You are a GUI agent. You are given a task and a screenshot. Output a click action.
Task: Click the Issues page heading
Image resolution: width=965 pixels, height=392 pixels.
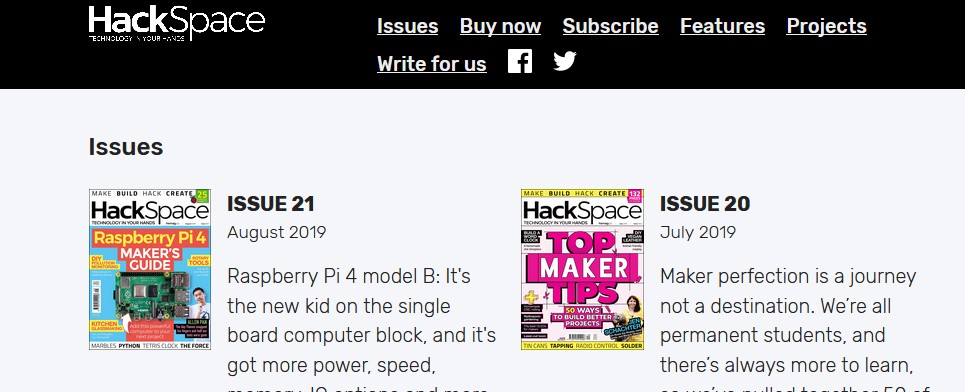pyautogui.click(x=126, y=147)
